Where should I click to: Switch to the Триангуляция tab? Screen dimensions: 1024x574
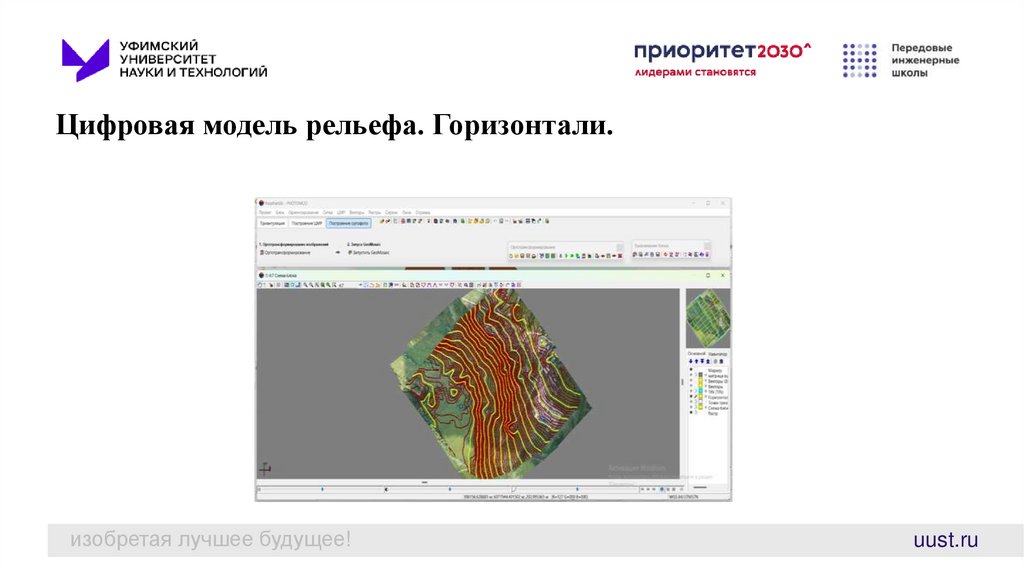tap(272, 223)
